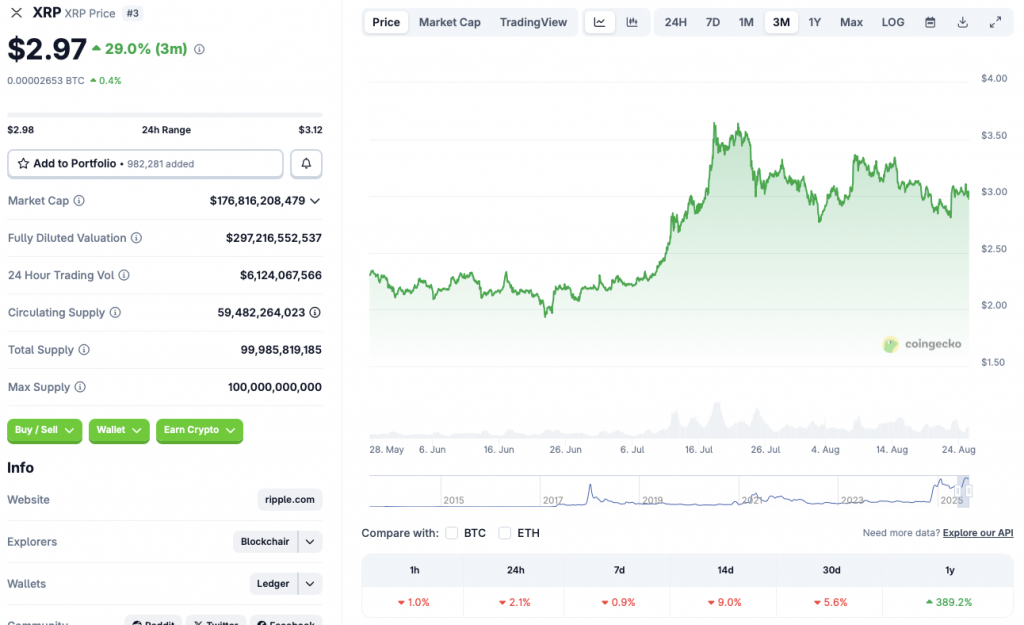Enable the ETH compare checkbox
The image size is (1024, 625).
click(x=505, y=533)
